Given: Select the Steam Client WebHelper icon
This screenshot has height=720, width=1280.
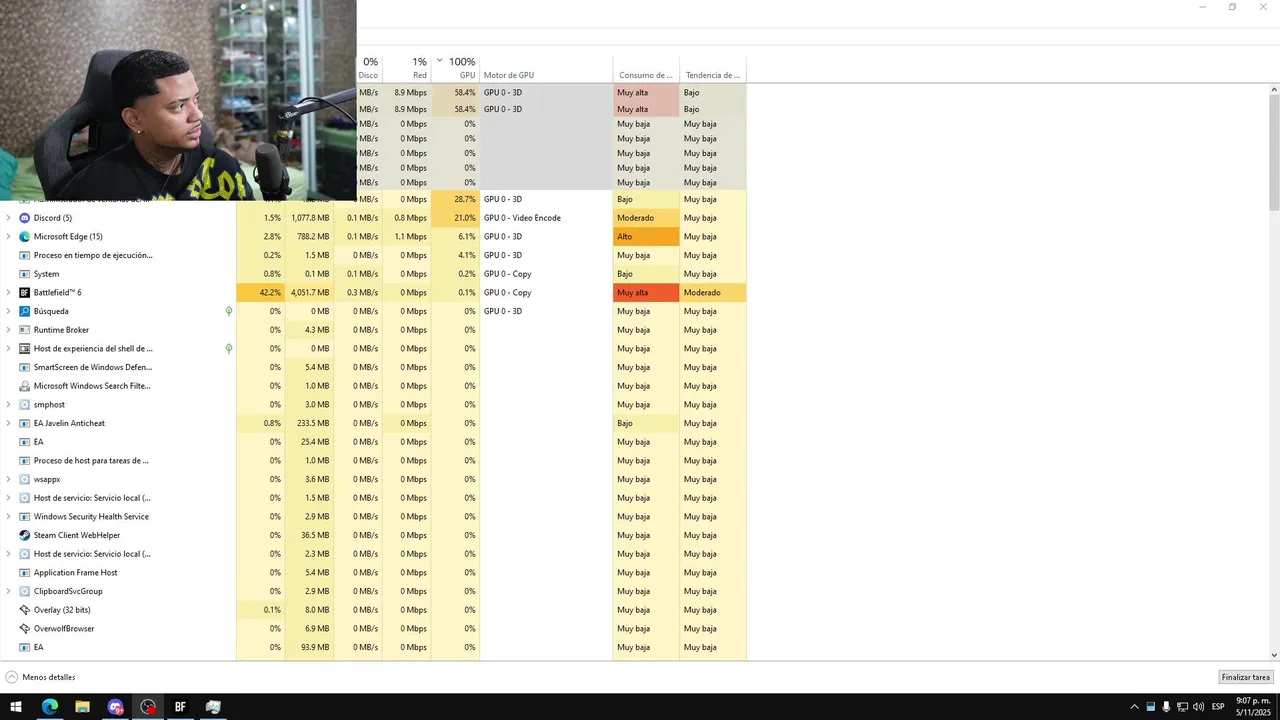Looking at the screenshot, I should [25, 535].
